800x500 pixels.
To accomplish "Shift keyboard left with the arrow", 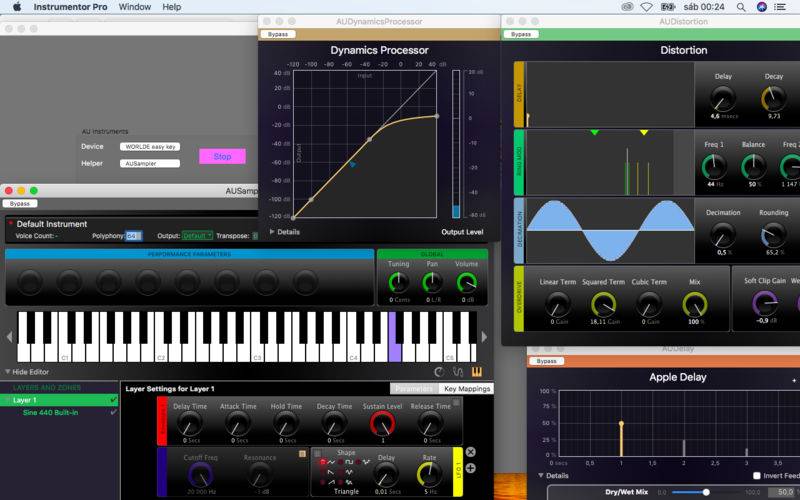I will point(9,337).
